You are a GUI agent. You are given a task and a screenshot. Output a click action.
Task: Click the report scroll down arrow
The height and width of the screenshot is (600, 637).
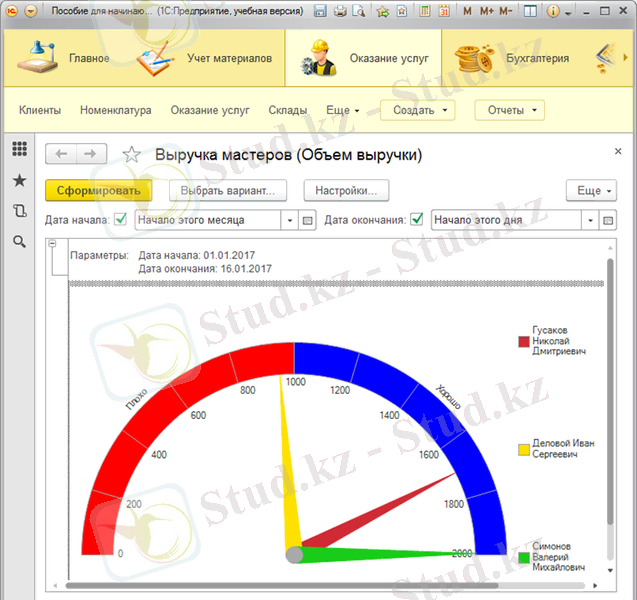(x=610, y=570)
